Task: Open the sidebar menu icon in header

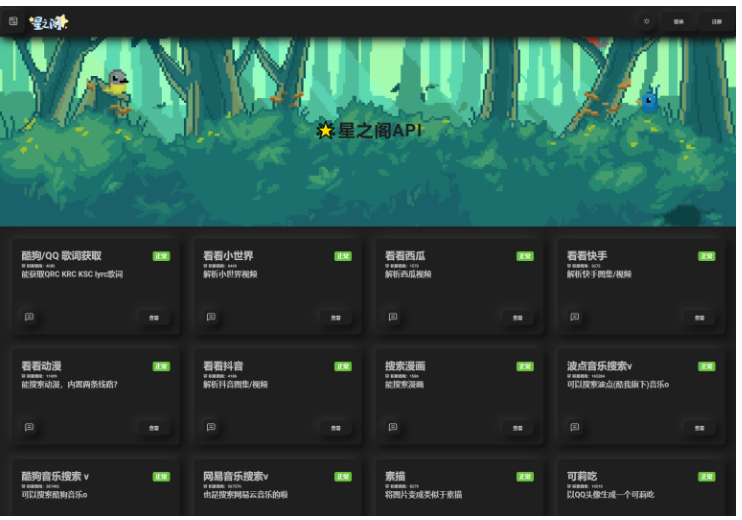Action: pyautogui.click(x=13, y=21)
